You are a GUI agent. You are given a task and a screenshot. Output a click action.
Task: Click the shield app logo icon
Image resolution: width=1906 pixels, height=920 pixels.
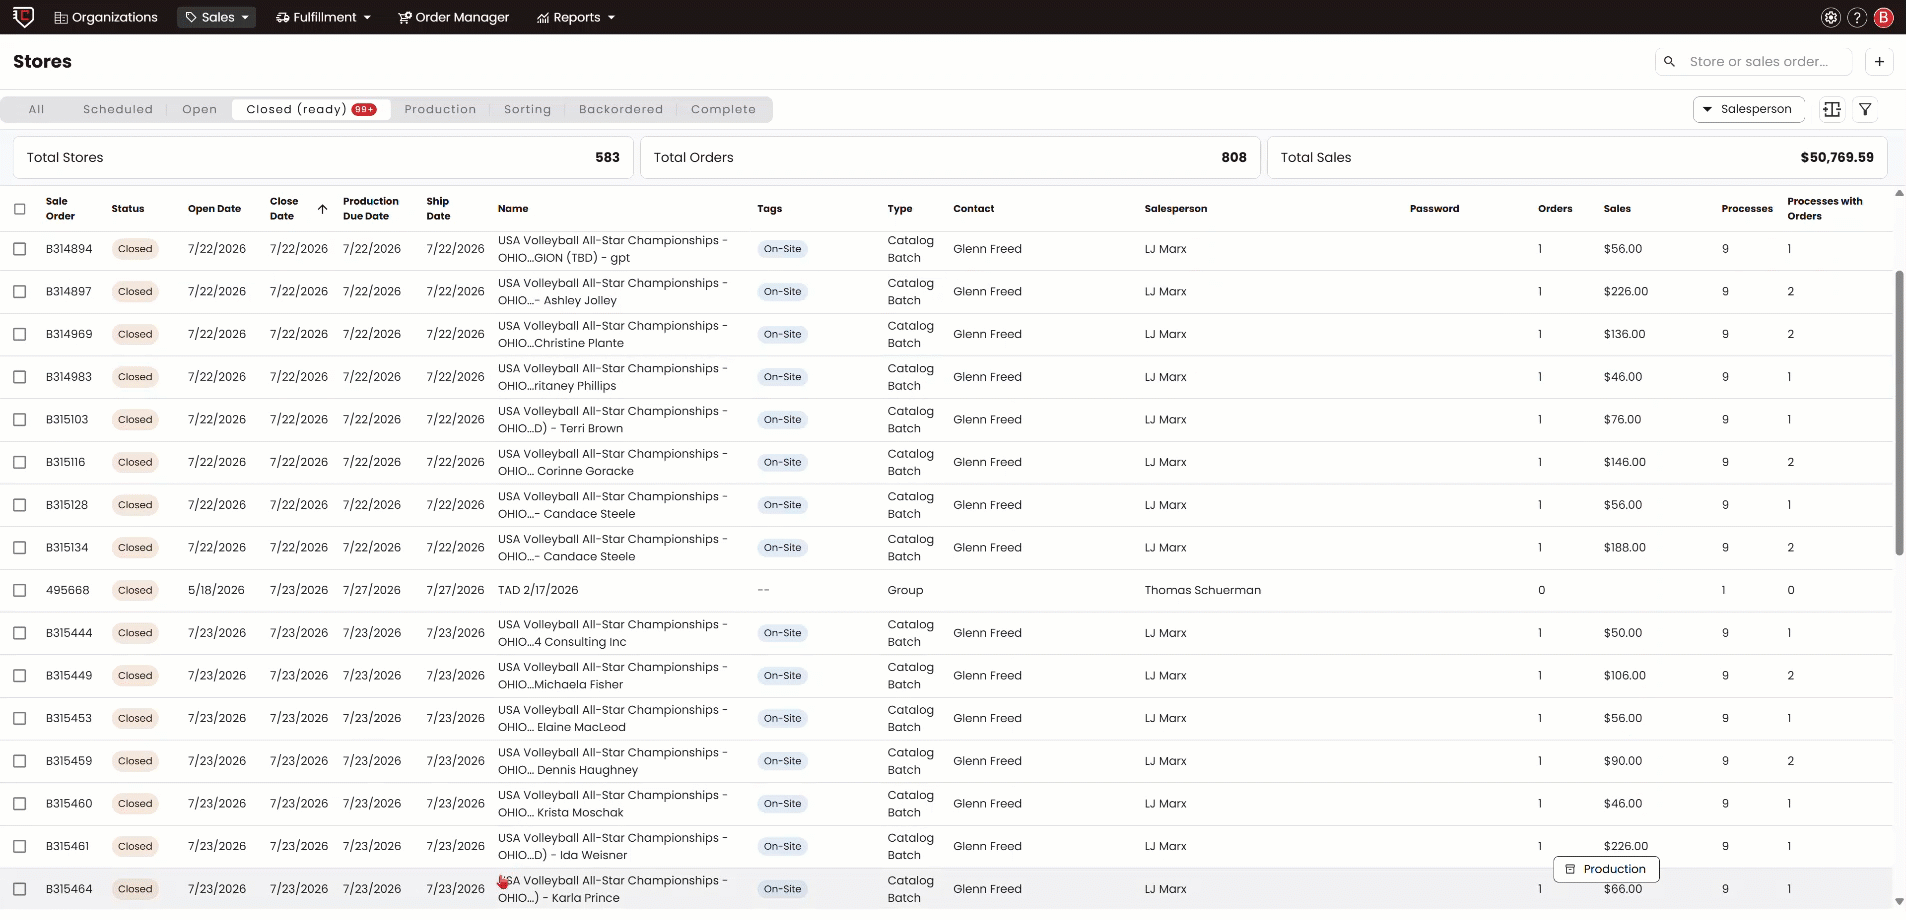click(23, 17)
